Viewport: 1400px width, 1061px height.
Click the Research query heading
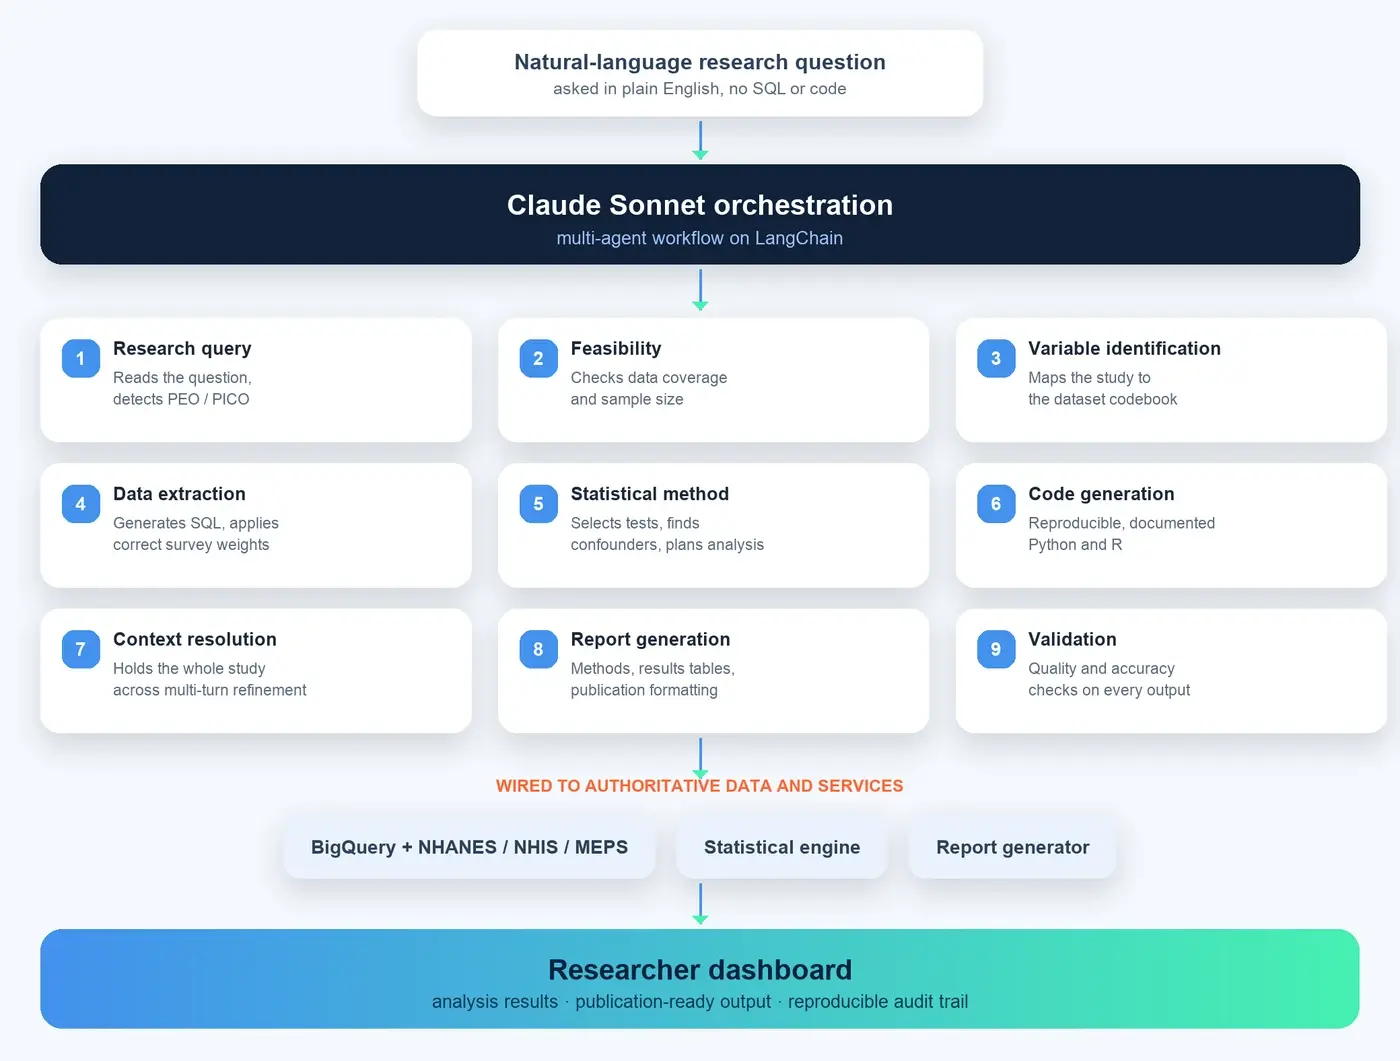(x=182, y=348)
